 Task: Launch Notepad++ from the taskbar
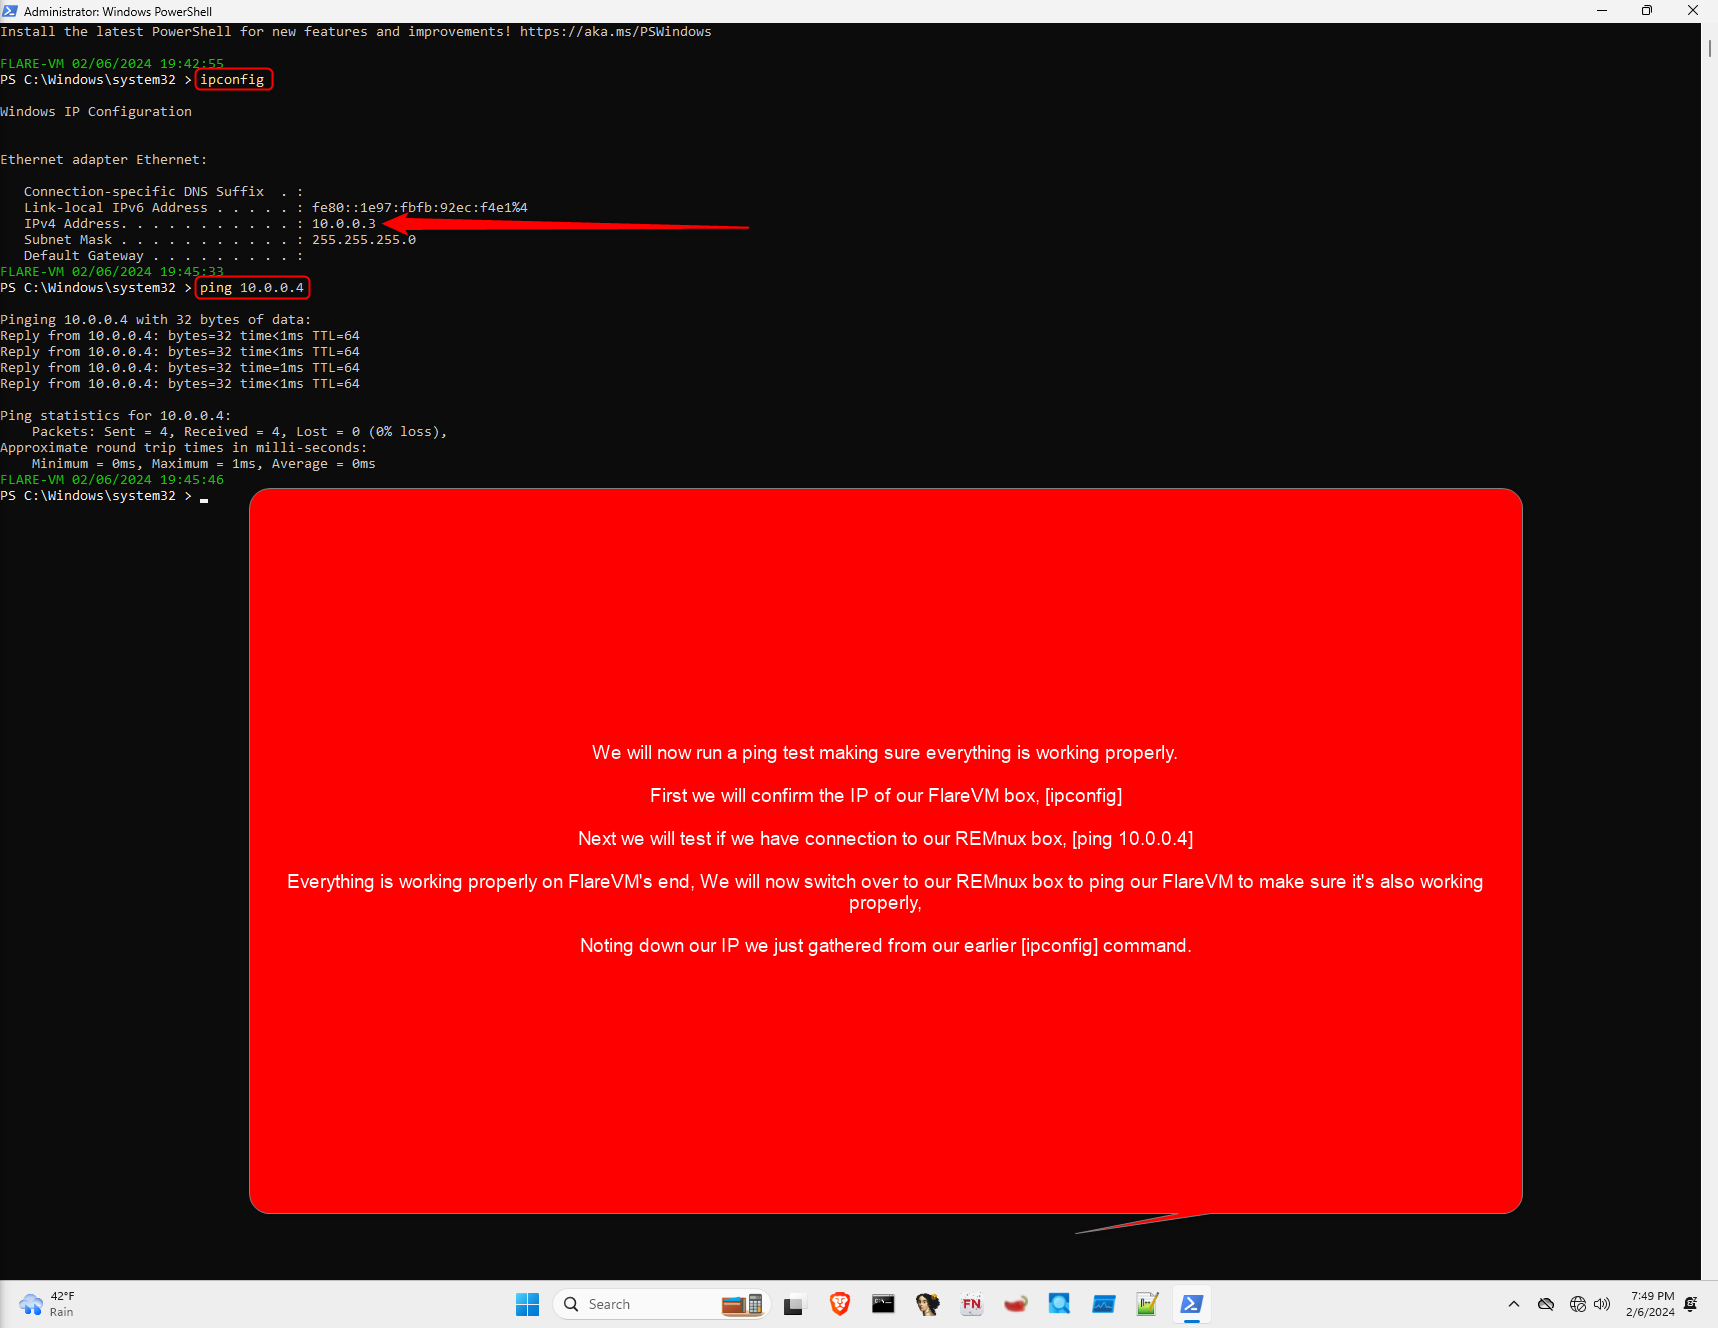pos(1147,1304)
